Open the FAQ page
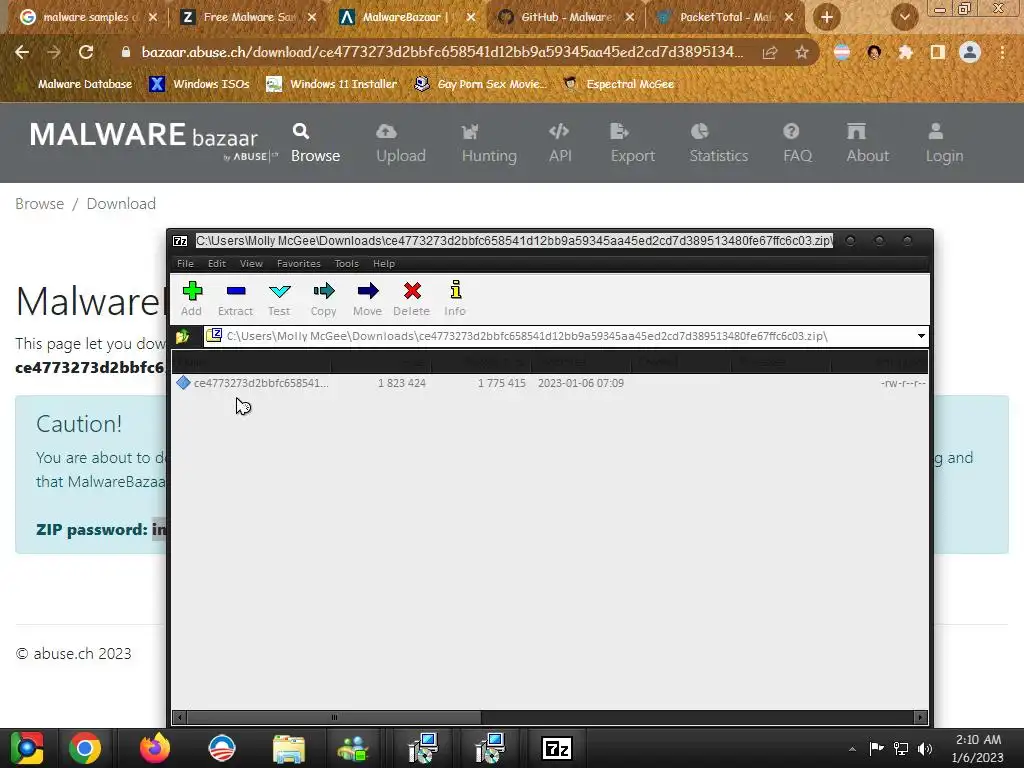The height and width of the screenshot is (768, 1024). coord(797,142)
